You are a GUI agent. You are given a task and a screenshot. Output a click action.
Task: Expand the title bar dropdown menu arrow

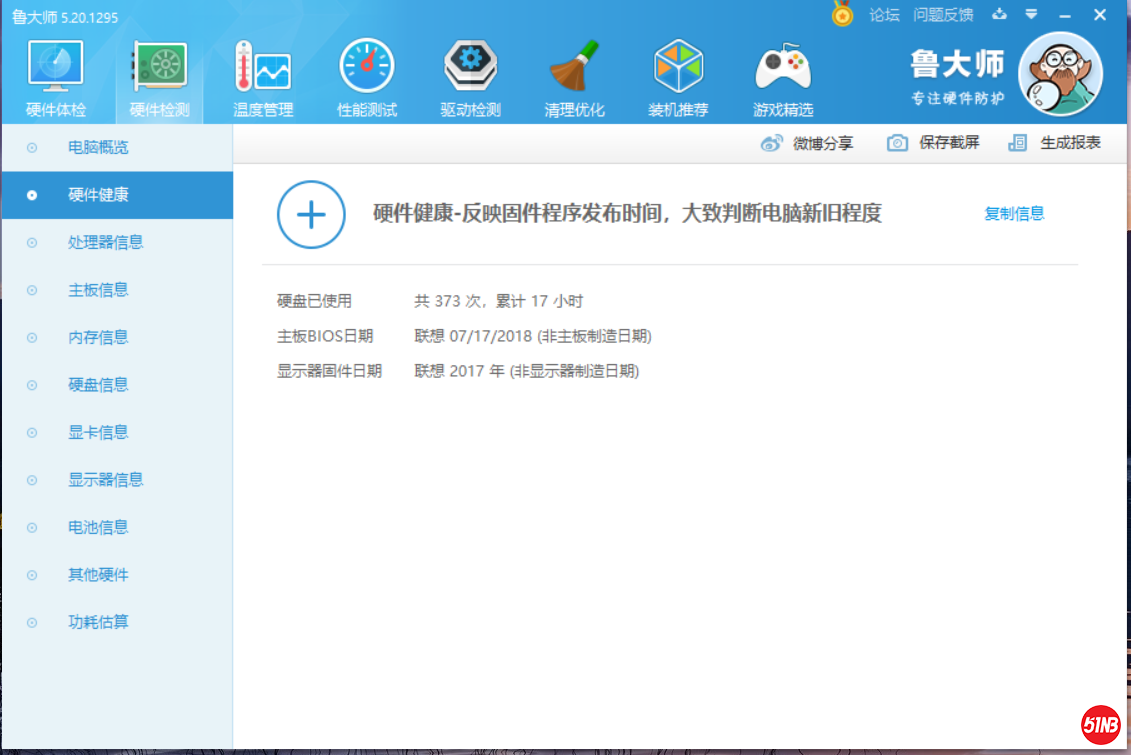pos(1031,15)
